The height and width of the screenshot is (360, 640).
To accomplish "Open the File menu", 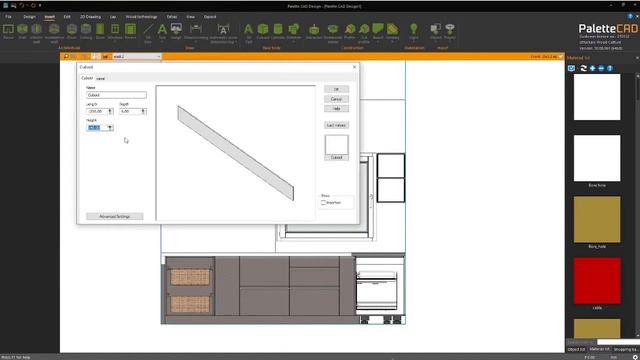I will [x=8, y=17].
